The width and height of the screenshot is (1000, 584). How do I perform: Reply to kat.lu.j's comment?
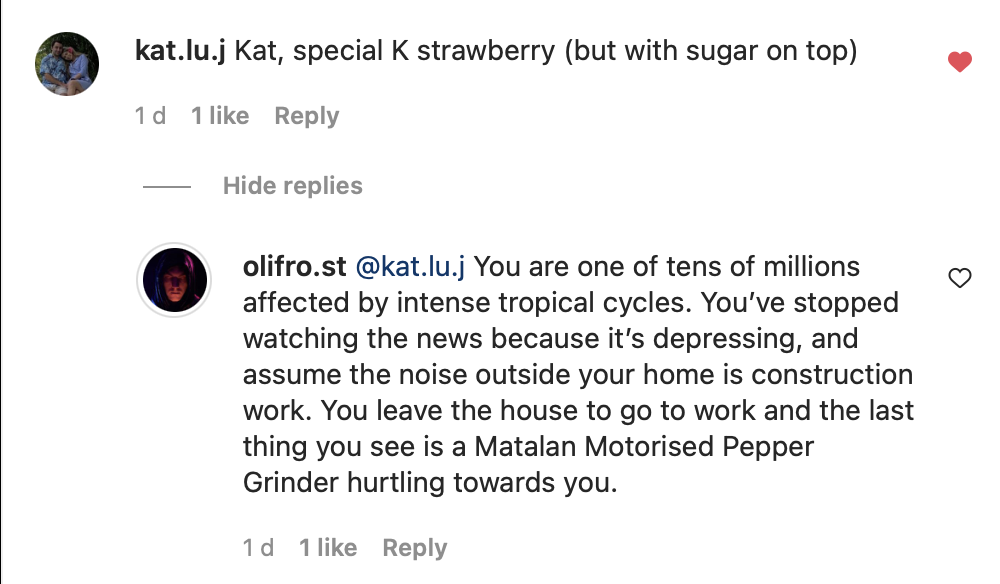tap(306, 116)
